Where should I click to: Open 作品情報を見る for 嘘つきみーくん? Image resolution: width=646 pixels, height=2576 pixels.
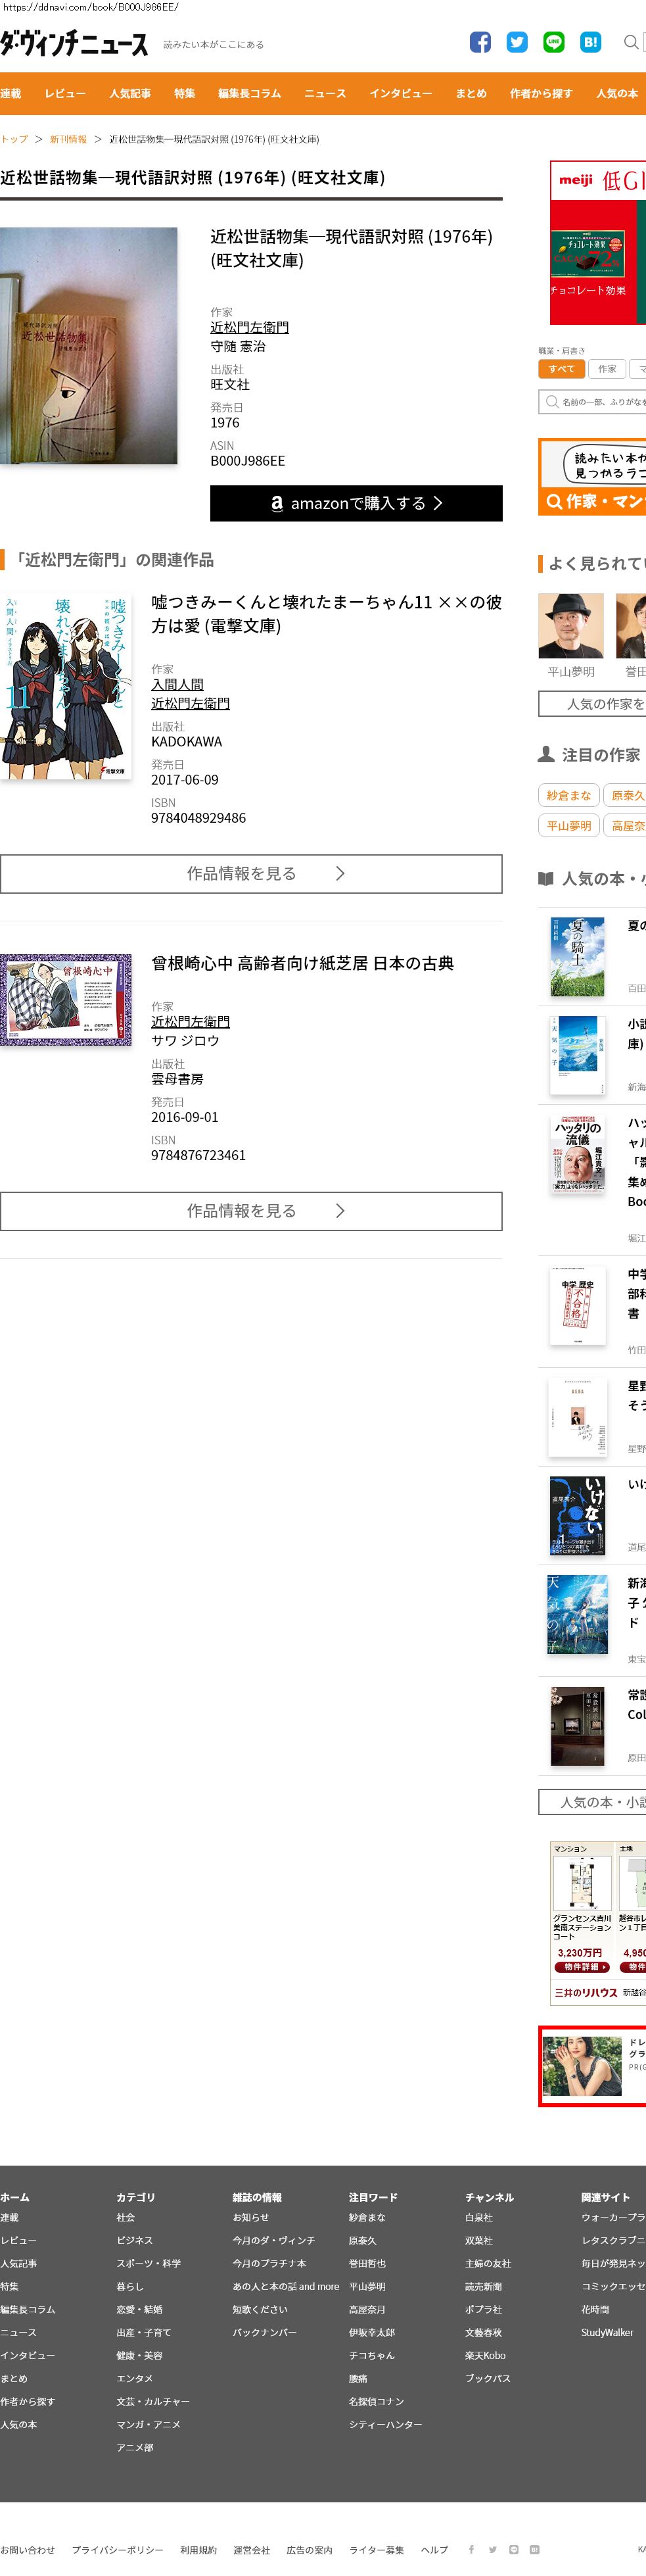coord(251,873)
